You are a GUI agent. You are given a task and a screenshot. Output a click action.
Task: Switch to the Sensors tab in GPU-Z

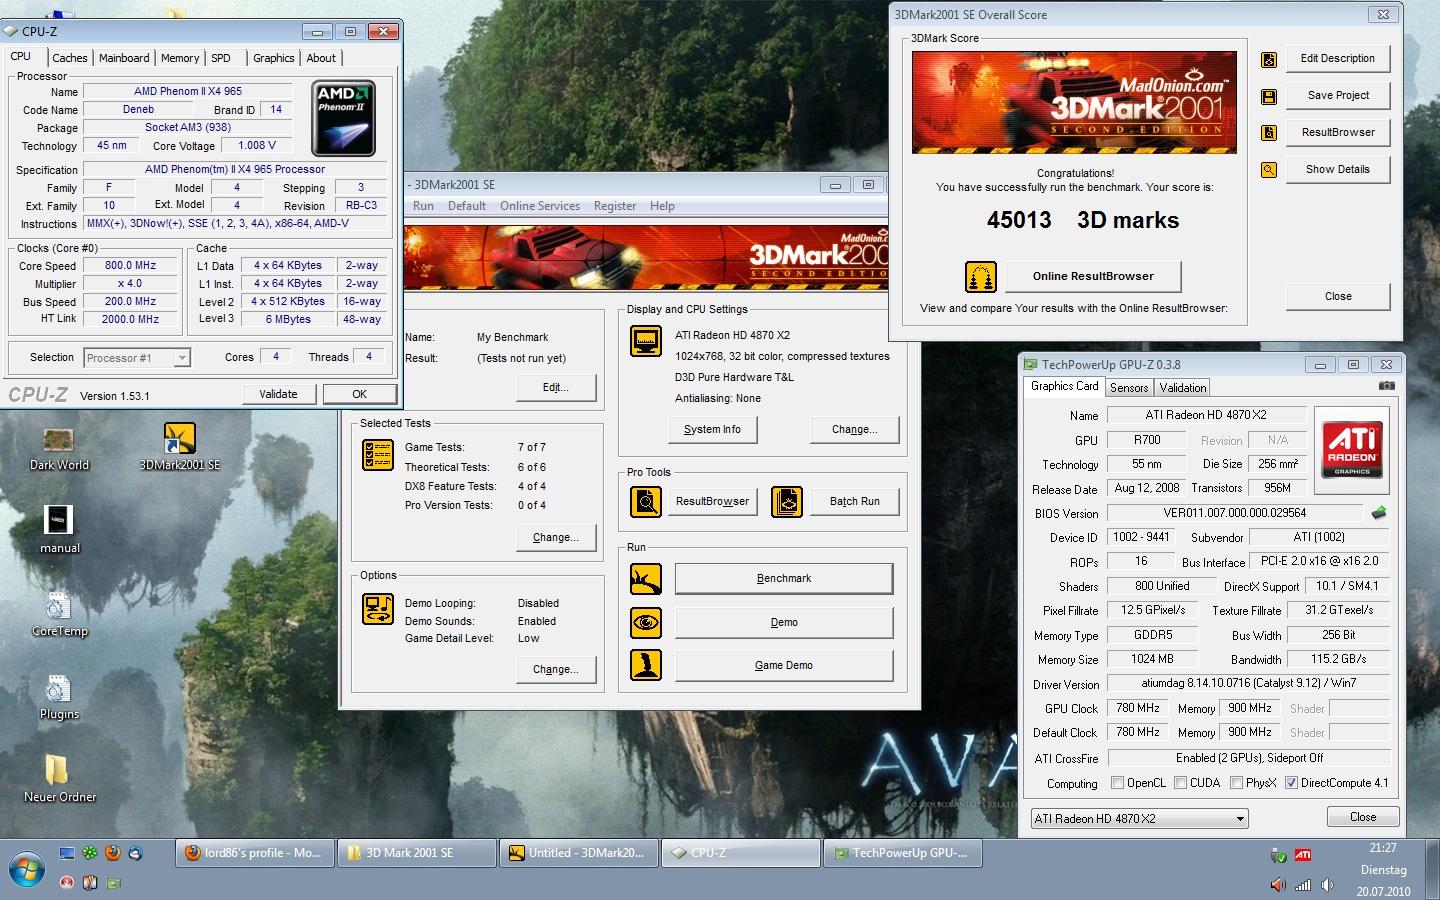1129,388
